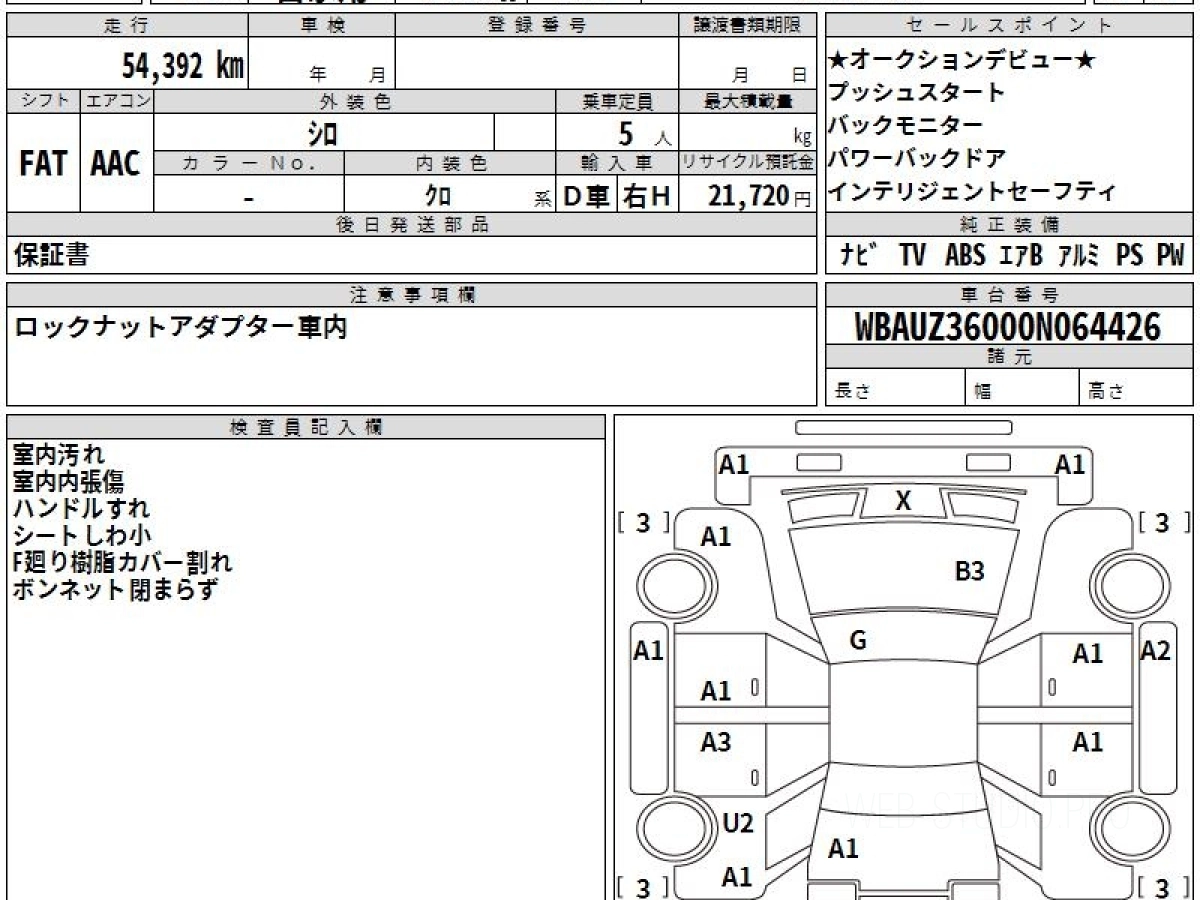Click the 長さ dimension label
Viewport: 1200px width, 900px height.
click(853, 392)
